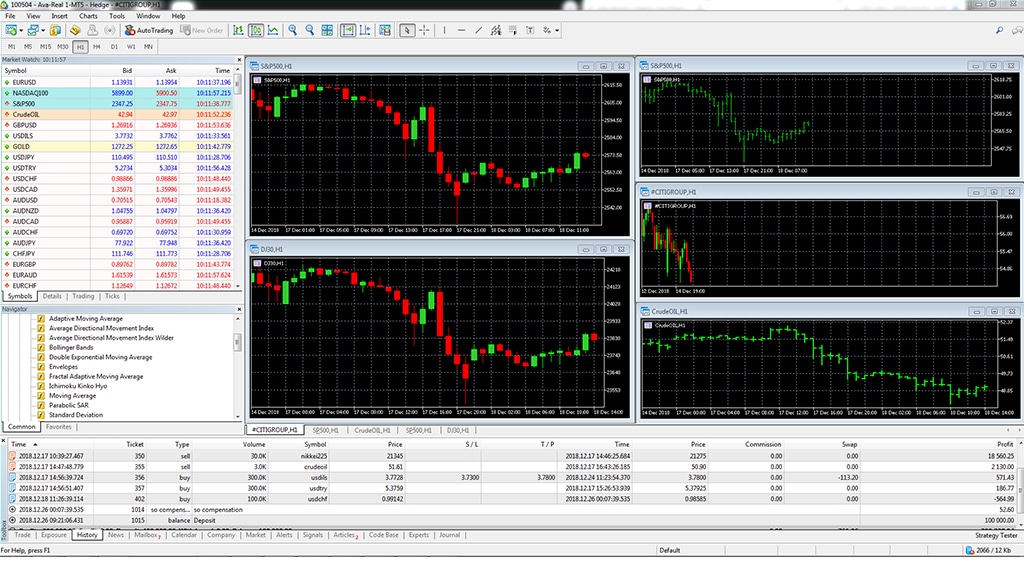Switch timeframe to H4
The height and width of the screenshot is (565, 1024).
point(97,47)
